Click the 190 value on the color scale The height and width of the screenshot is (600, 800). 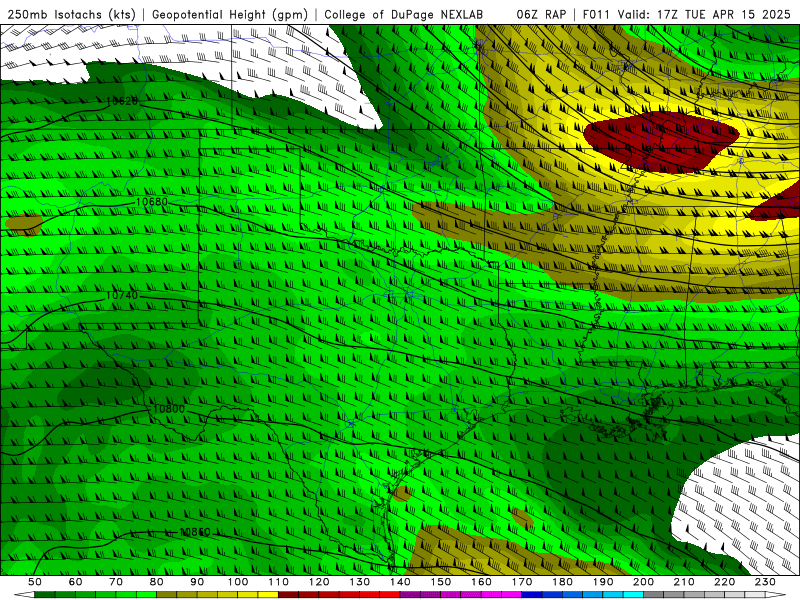pyautogui.click(x=603, y=582)
